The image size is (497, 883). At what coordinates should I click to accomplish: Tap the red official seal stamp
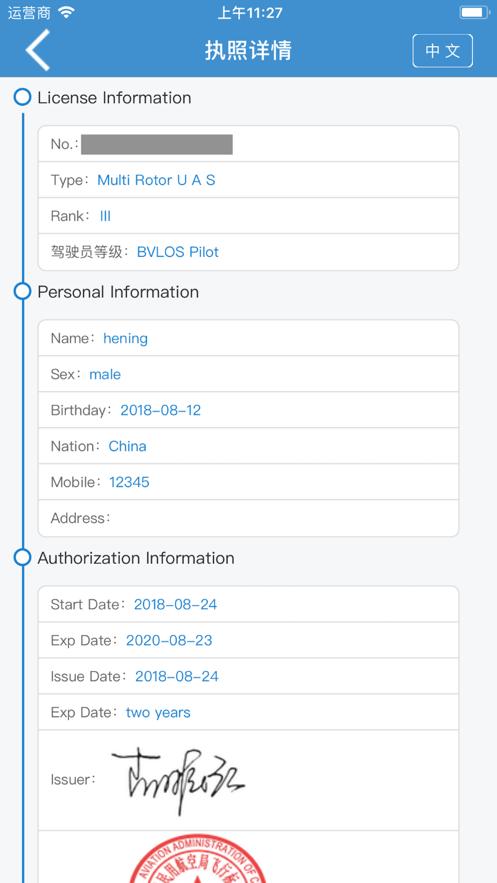(198, 858)
